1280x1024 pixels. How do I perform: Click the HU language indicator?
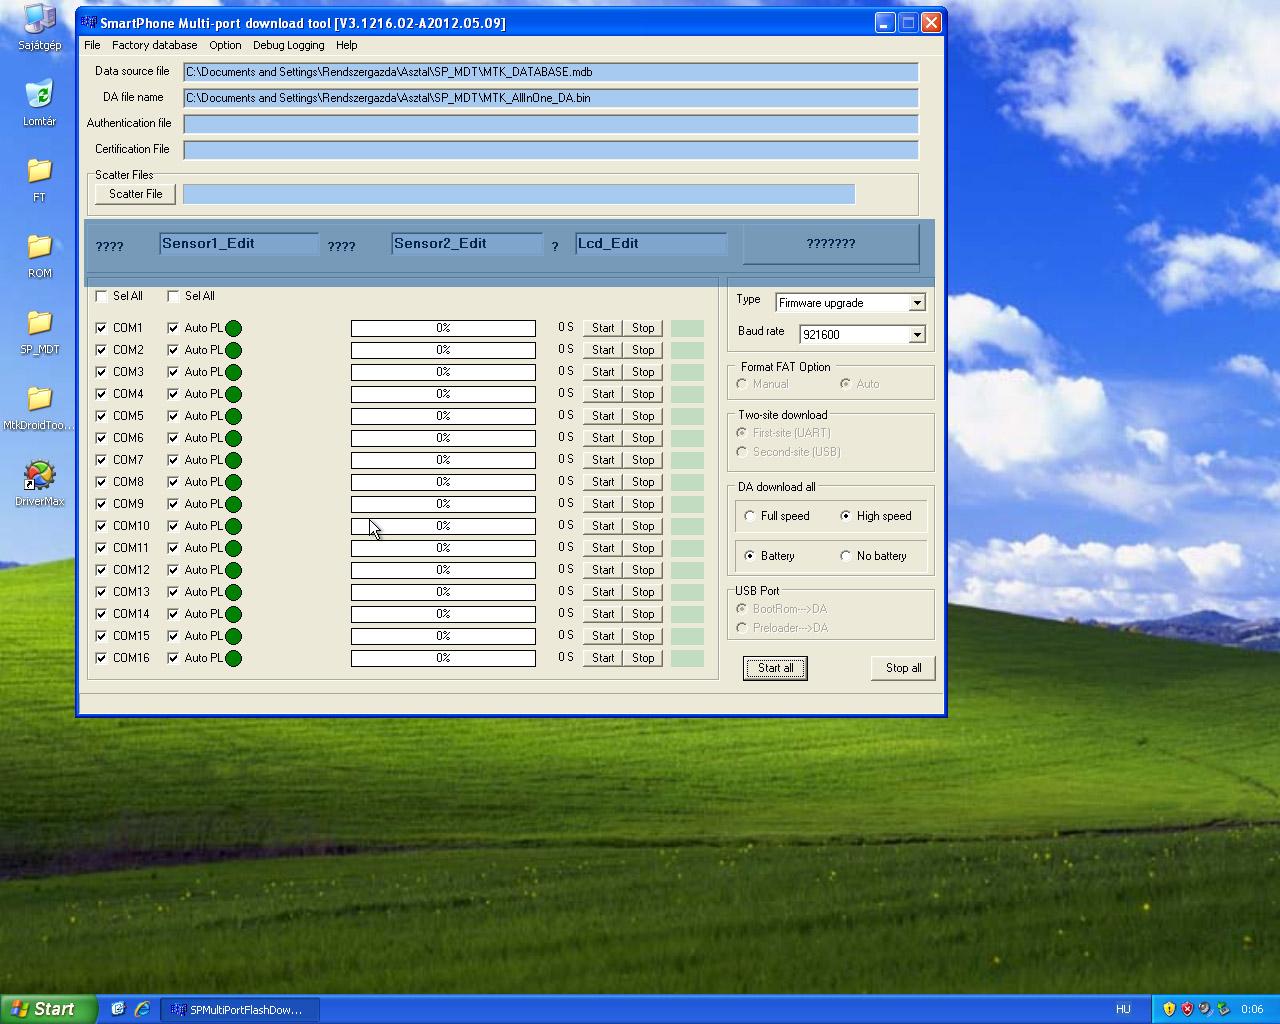pos(1123,1009)
